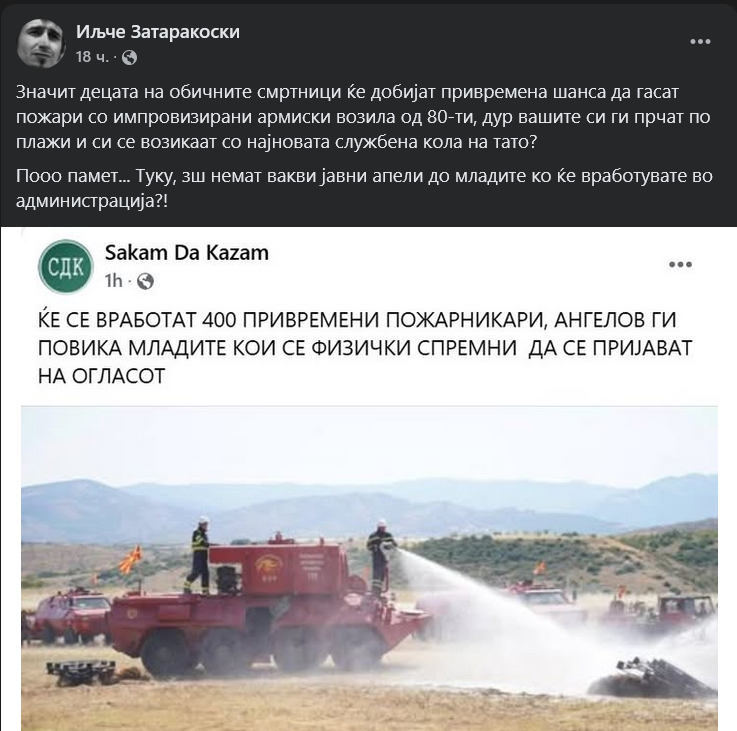Image resolution: width=737 pixels, height=731 pixels.
Task: Open three-dot options on Sakam Da Kazam post
Action: click(680, 264)
